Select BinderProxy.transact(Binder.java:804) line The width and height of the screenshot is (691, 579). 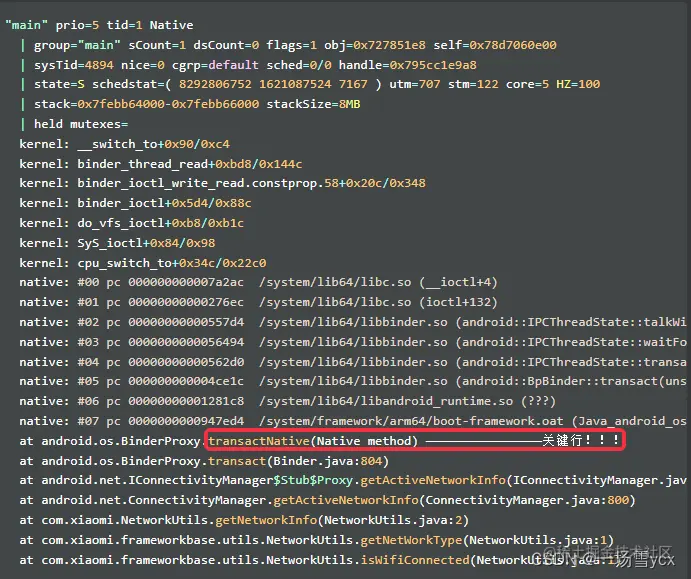click(204, 461)
